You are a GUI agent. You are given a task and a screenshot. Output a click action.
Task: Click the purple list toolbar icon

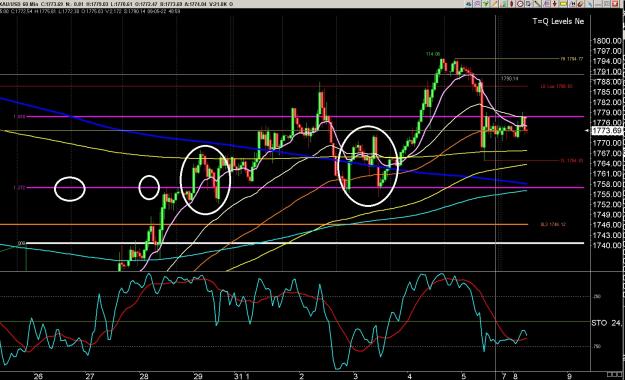click(x=546, y=4)
